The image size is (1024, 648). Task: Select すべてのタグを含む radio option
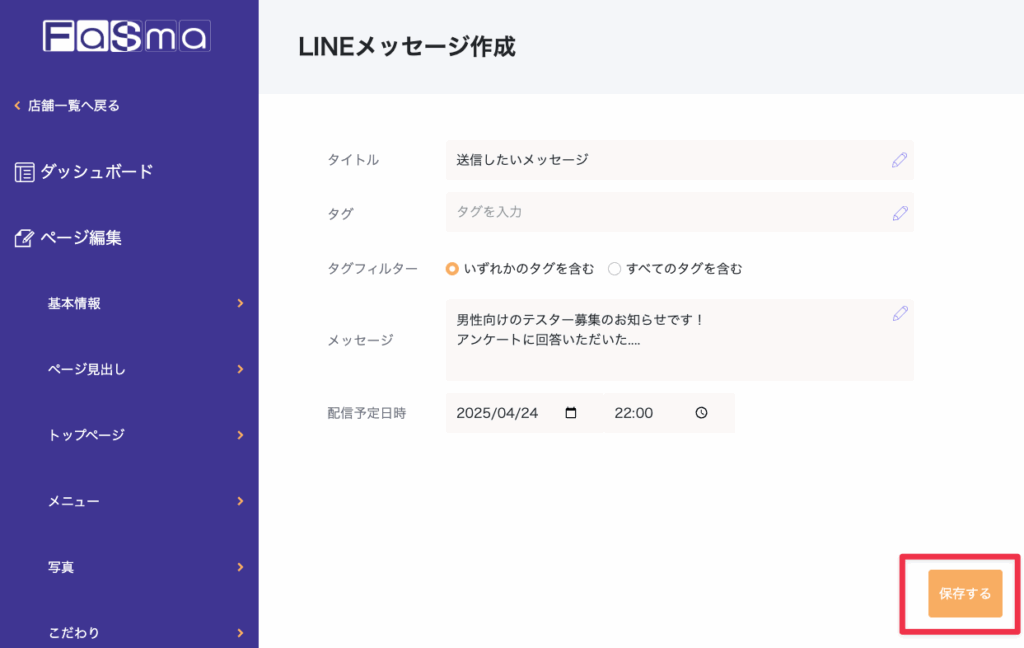[615, 268]
